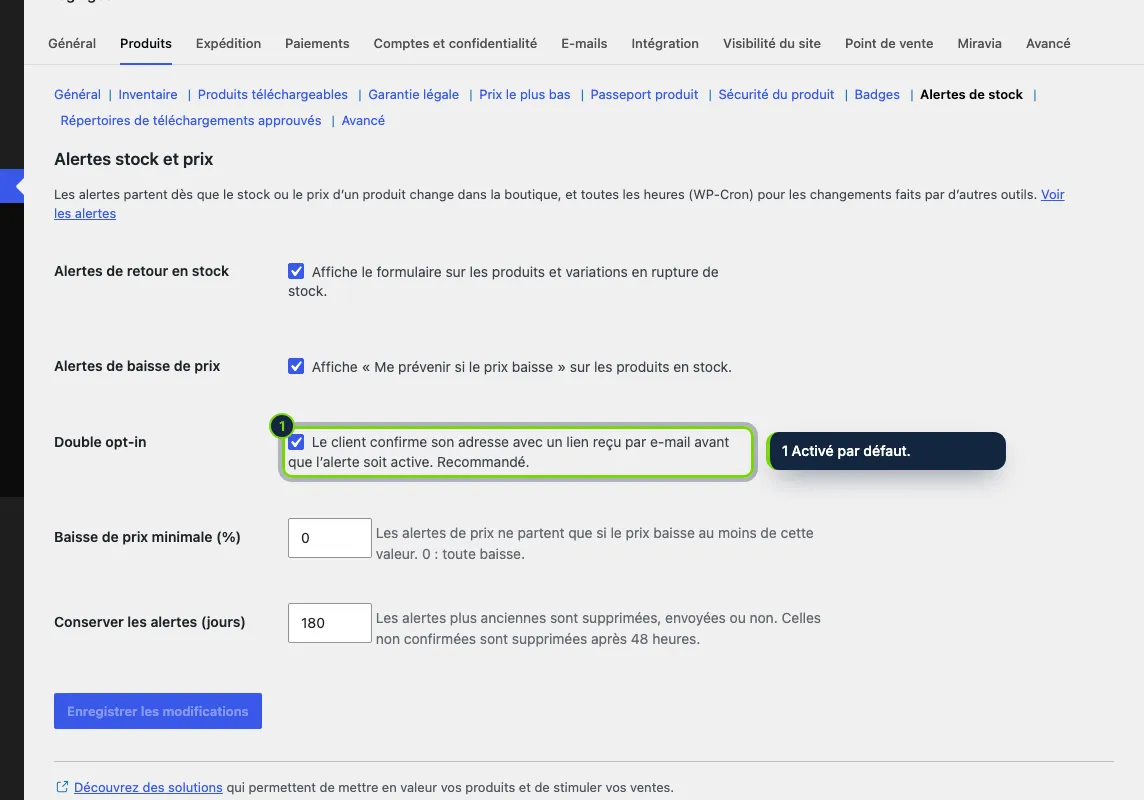
Task: Open the Point de vente tab
Action: point(889,43)
